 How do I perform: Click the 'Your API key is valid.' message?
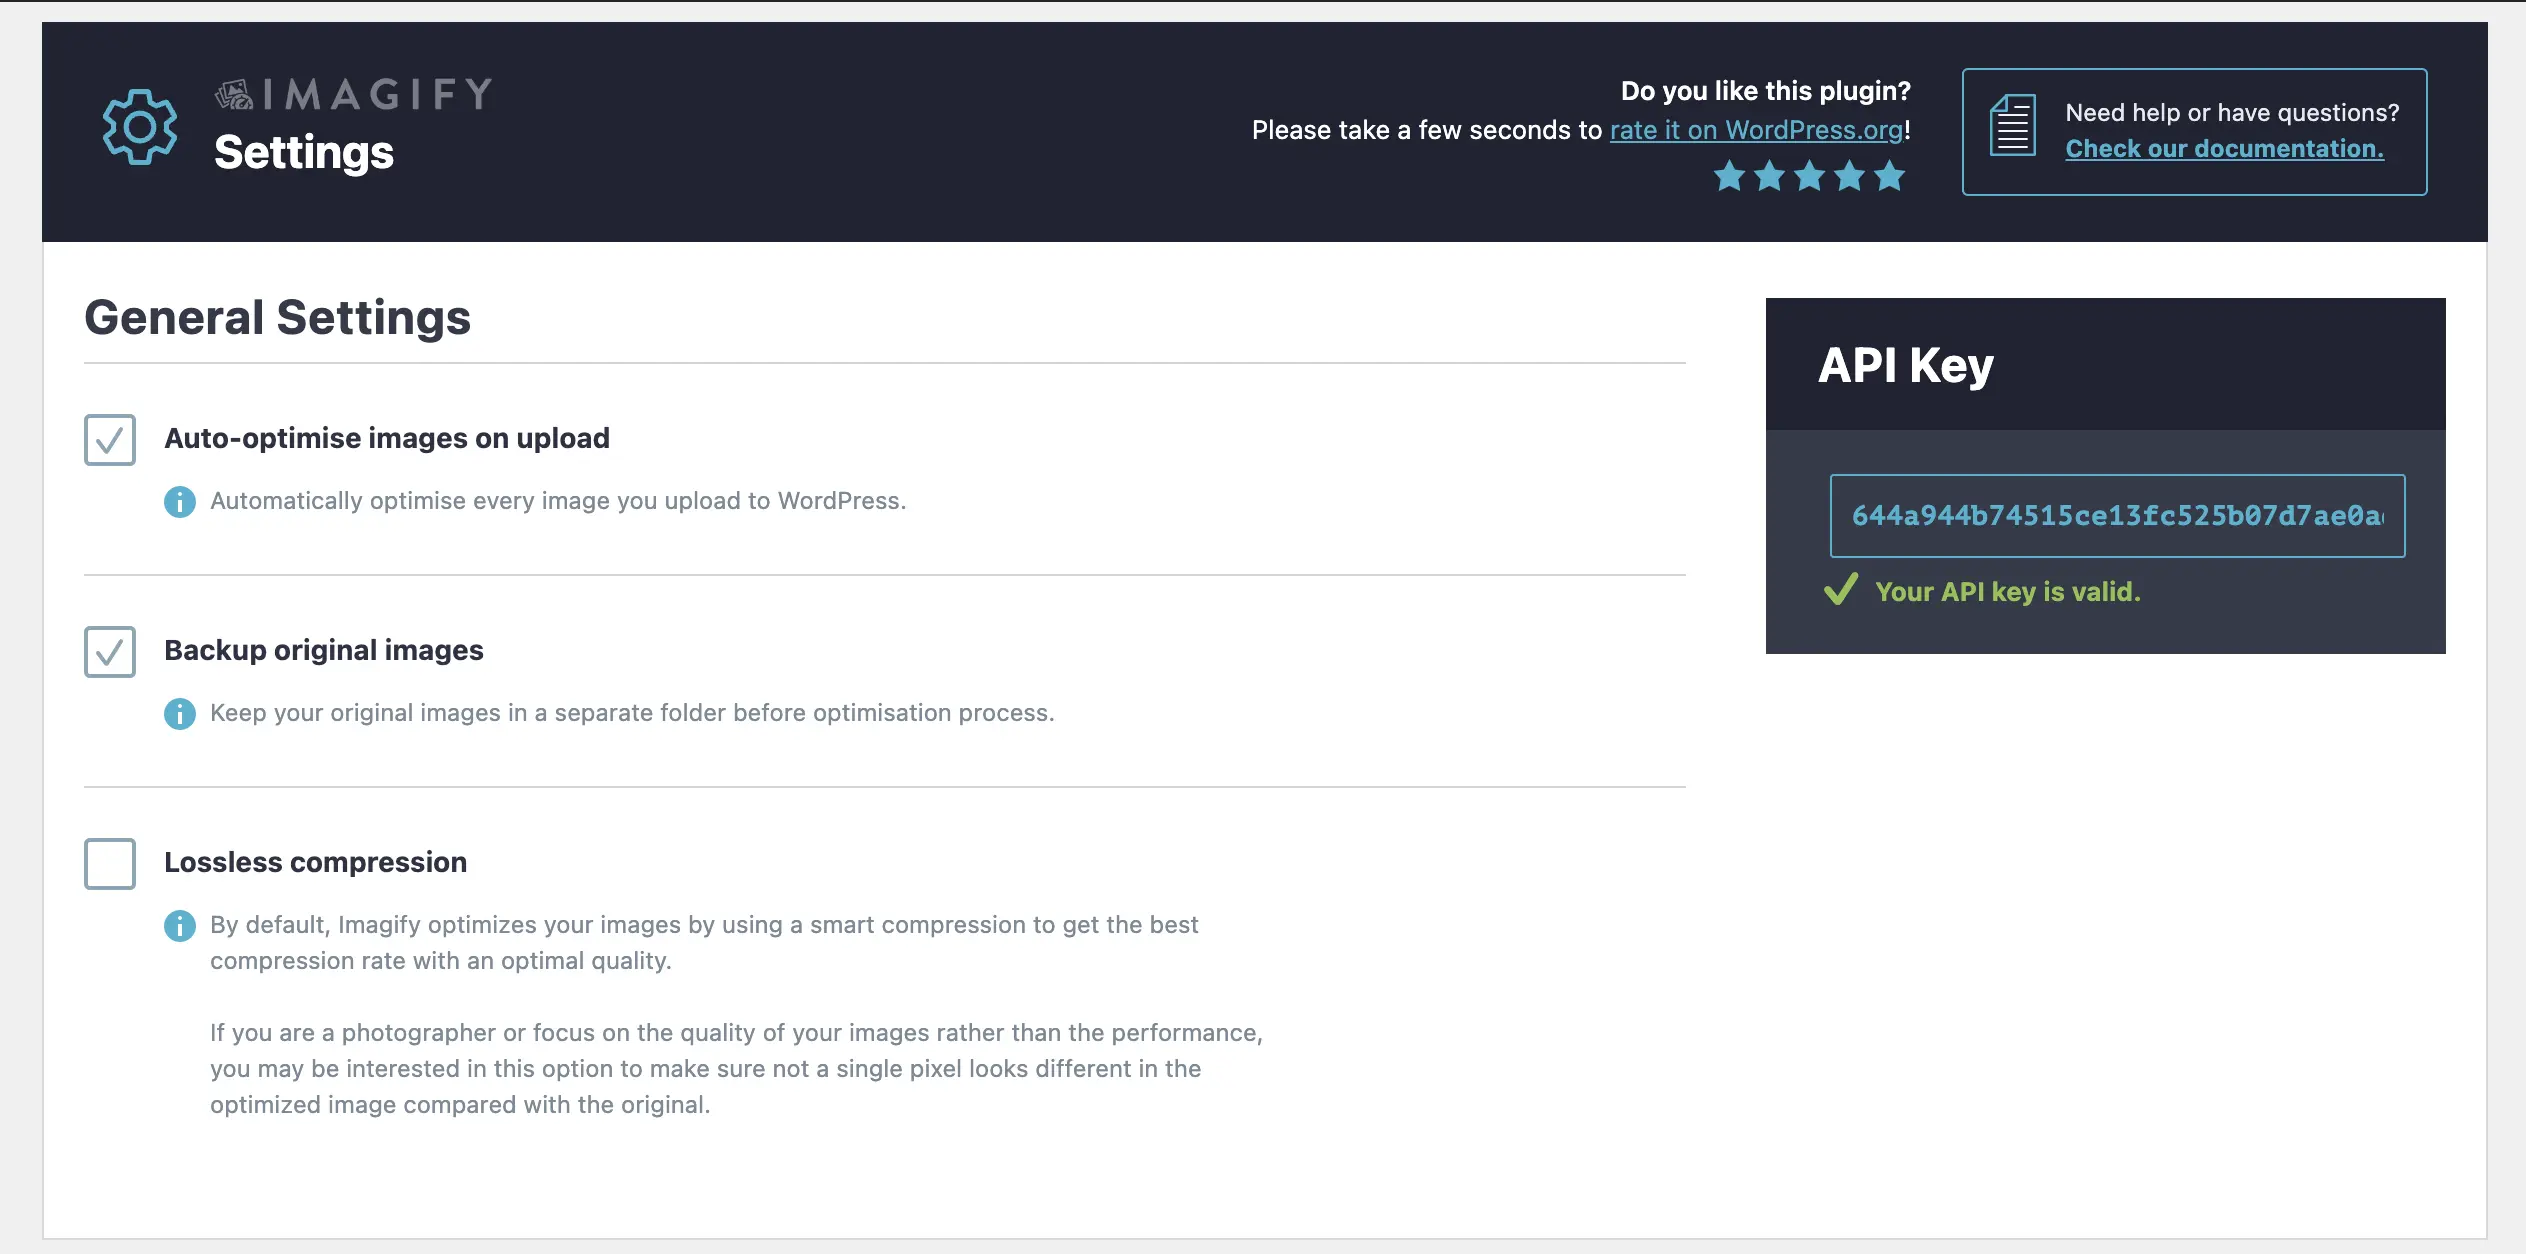[x=2008, y=592]
